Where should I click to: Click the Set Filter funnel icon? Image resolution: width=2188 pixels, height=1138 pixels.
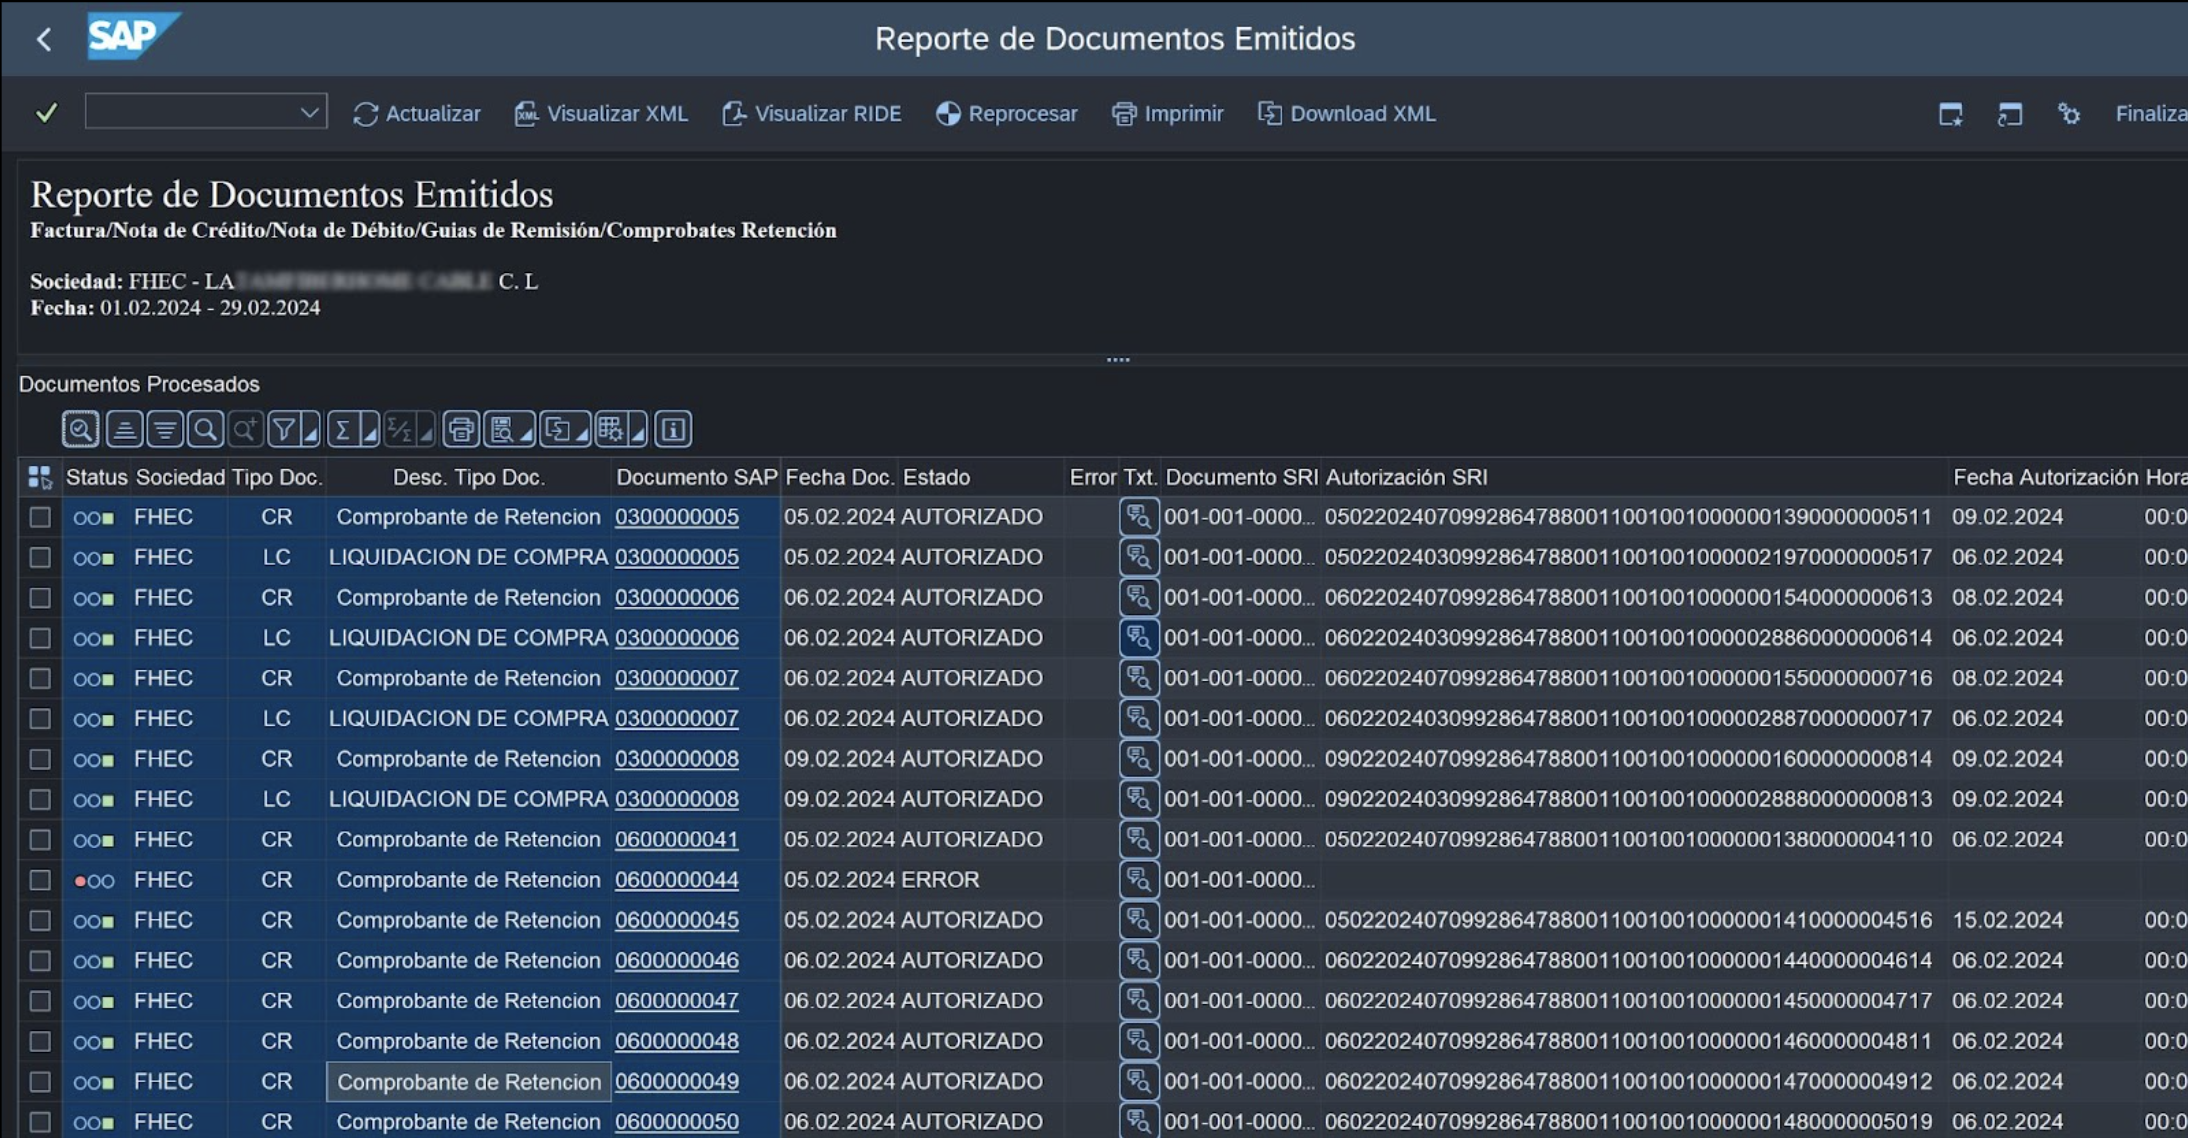[x=285, y=430]
